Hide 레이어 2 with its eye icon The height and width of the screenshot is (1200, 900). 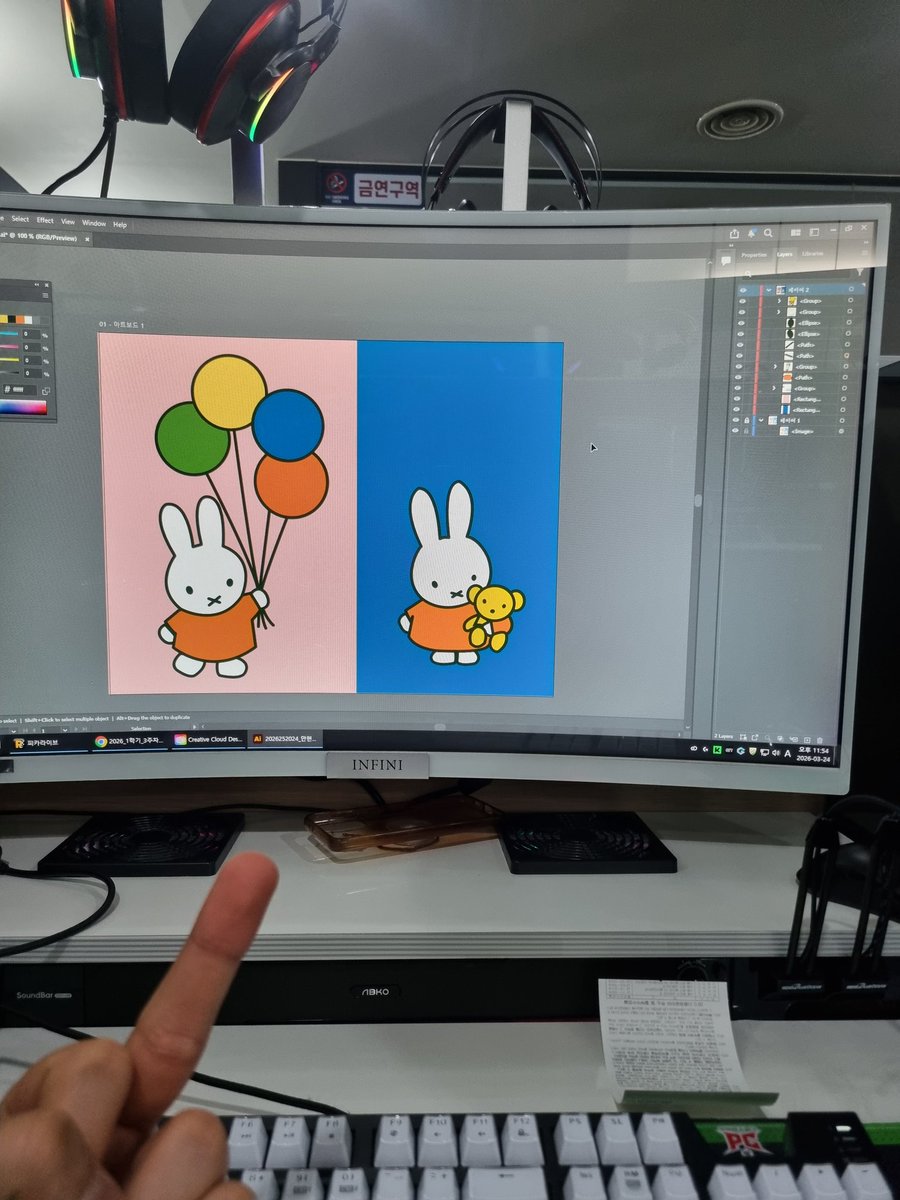pos(743,290)
